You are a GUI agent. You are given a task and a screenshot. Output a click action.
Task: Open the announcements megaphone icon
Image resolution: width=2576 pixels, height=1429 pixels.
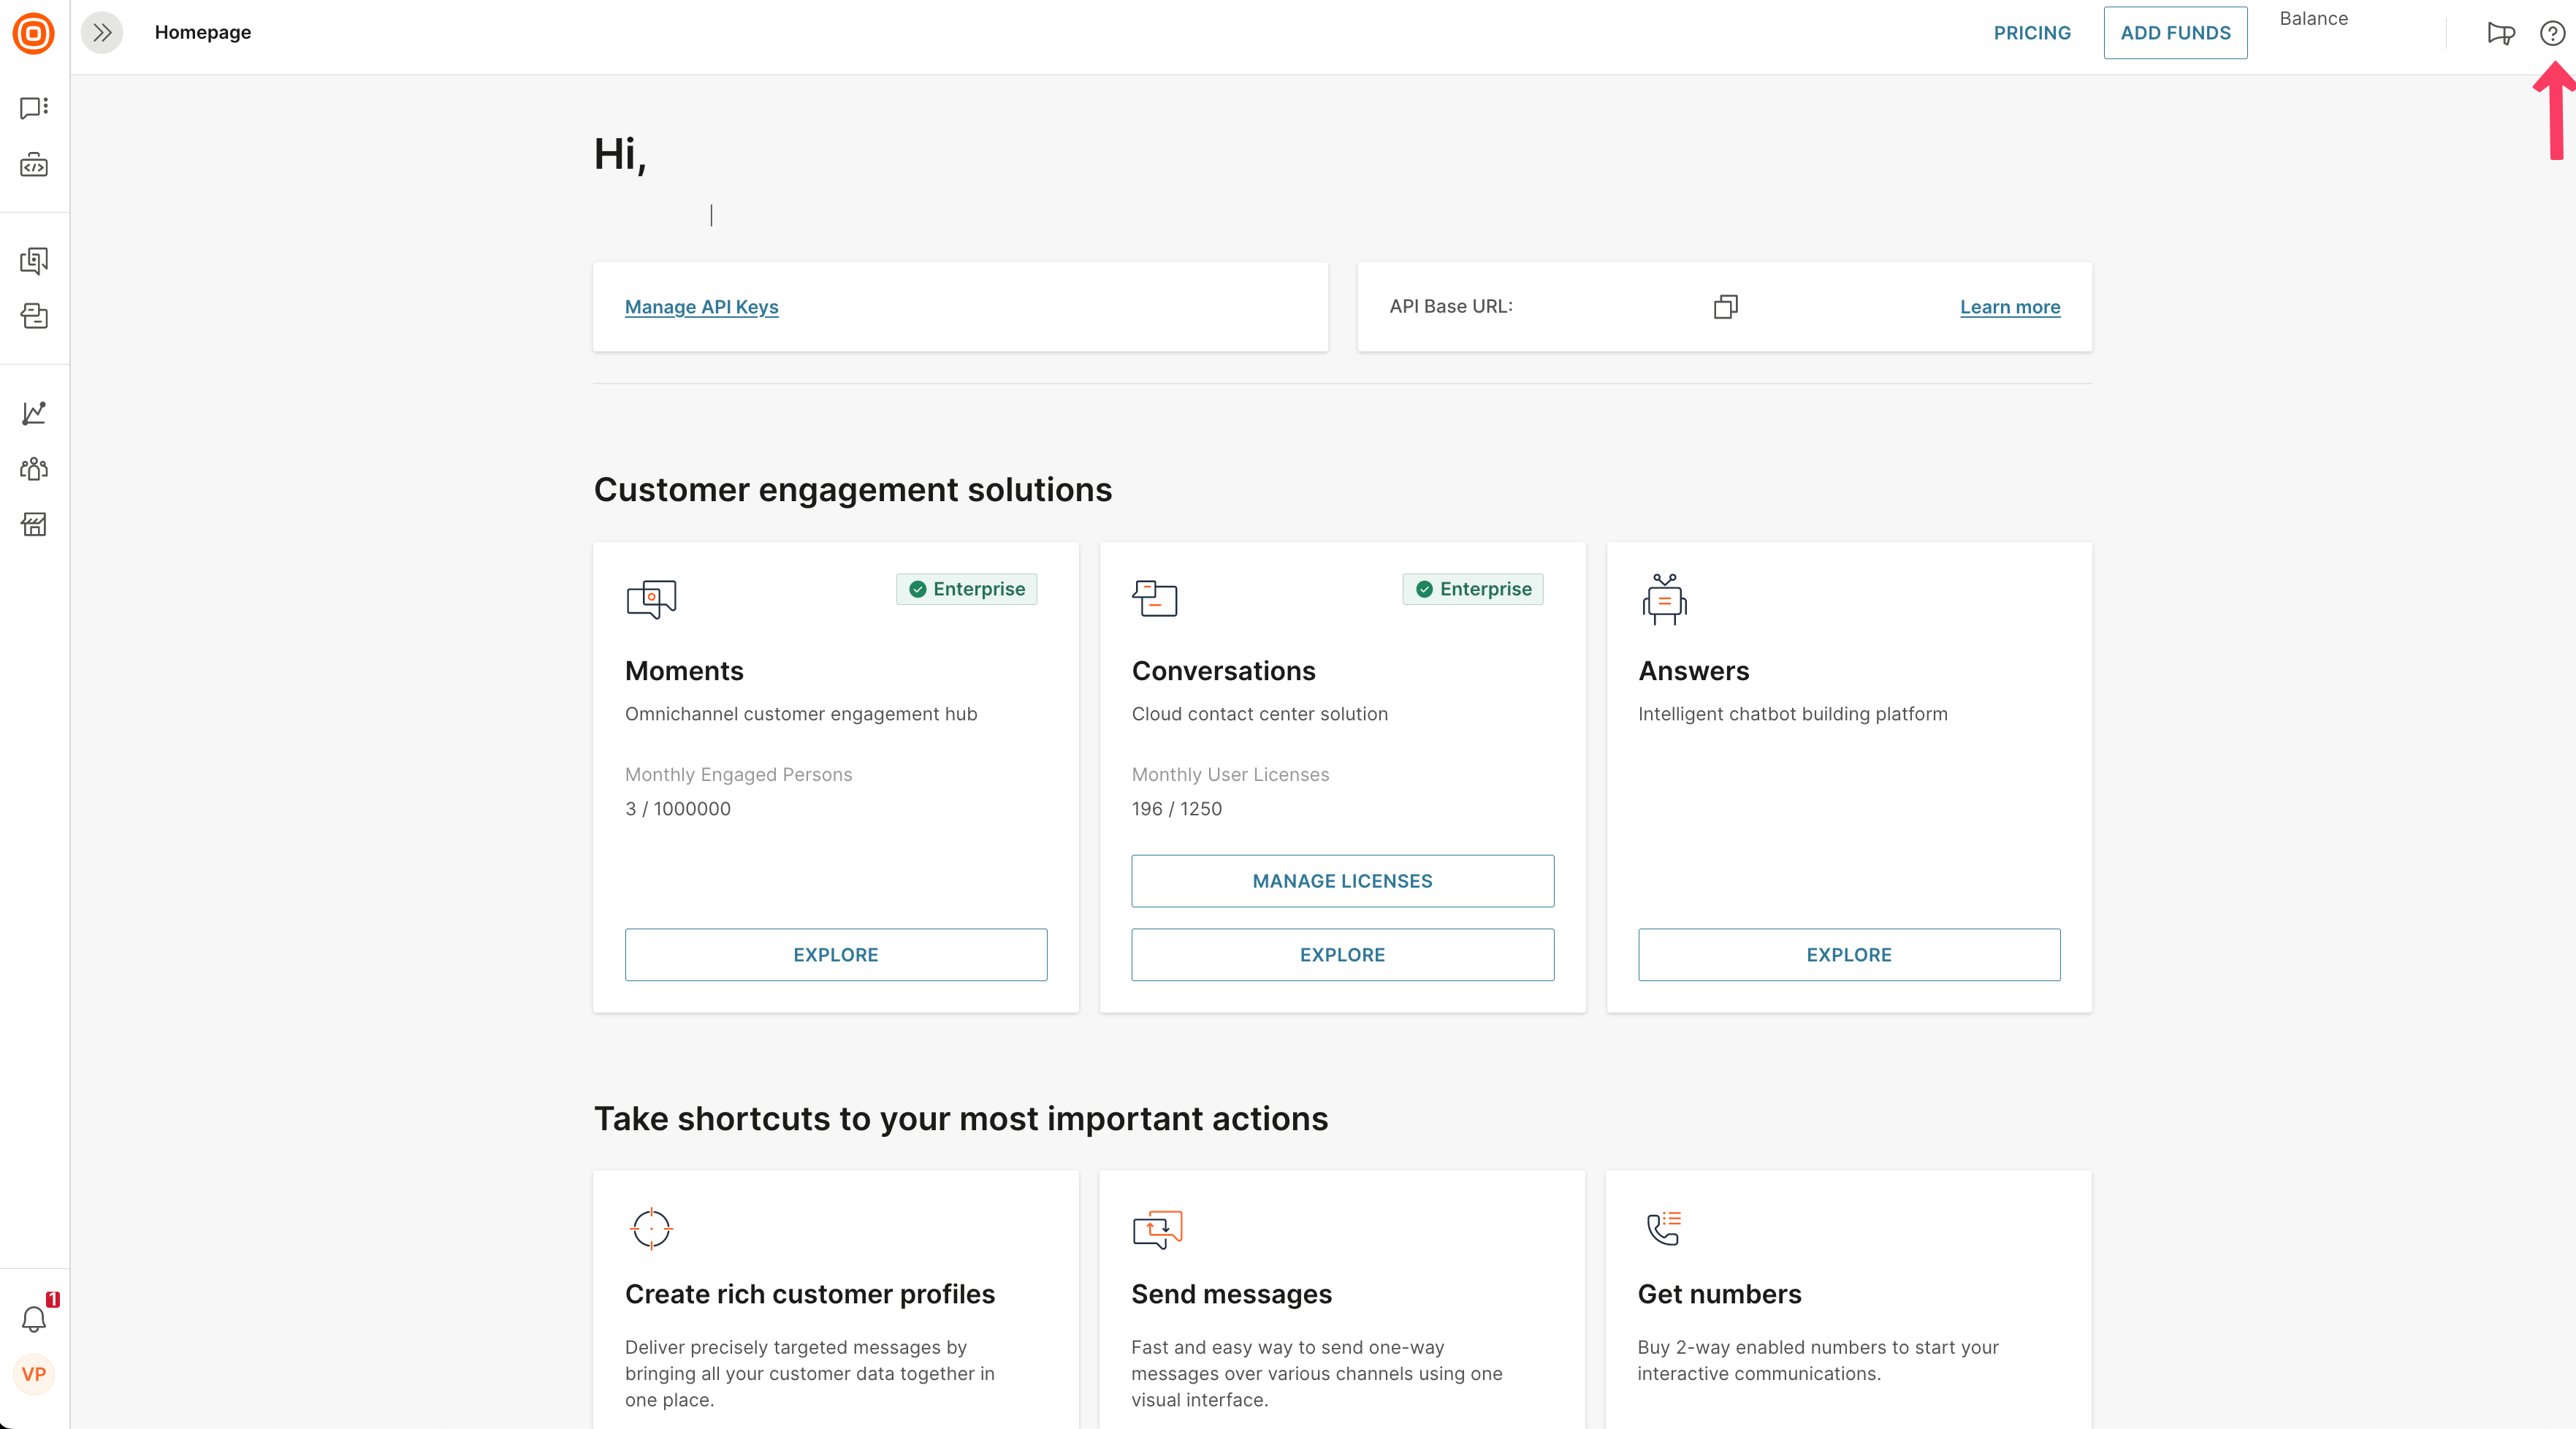2500,34
